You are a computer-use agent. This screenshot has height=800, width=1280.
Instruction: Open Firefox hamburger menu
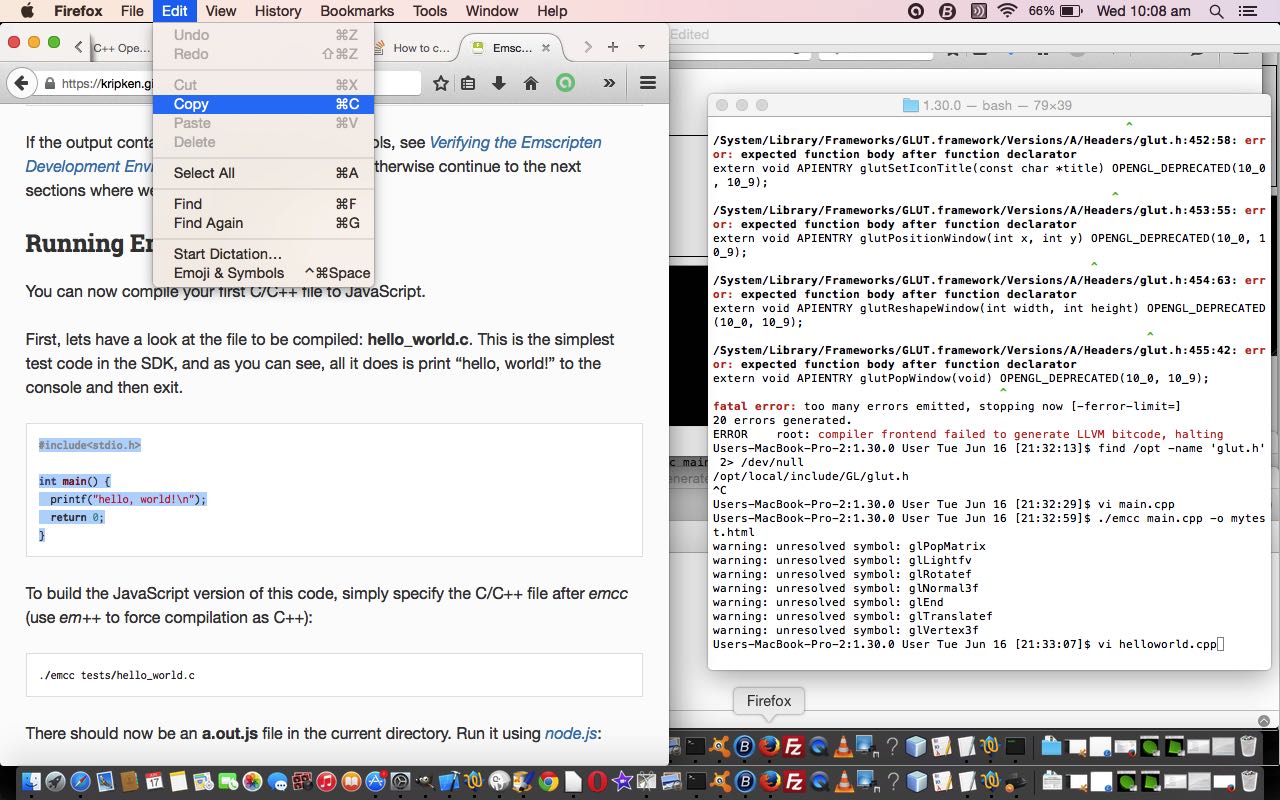point(648,83)
